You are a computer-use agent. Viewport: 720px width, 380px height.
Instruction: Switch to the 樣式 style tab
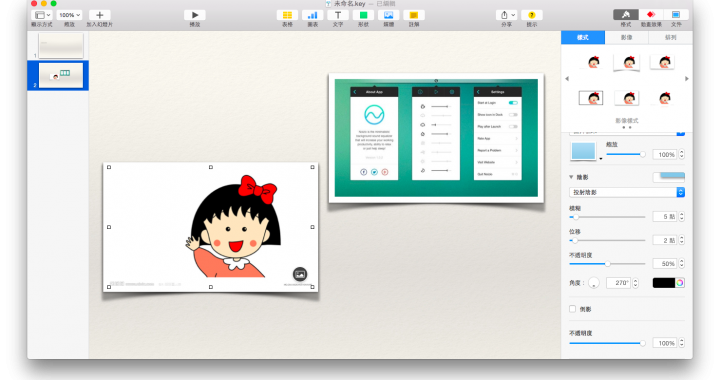pyautogui.click(x=583, y=38)
